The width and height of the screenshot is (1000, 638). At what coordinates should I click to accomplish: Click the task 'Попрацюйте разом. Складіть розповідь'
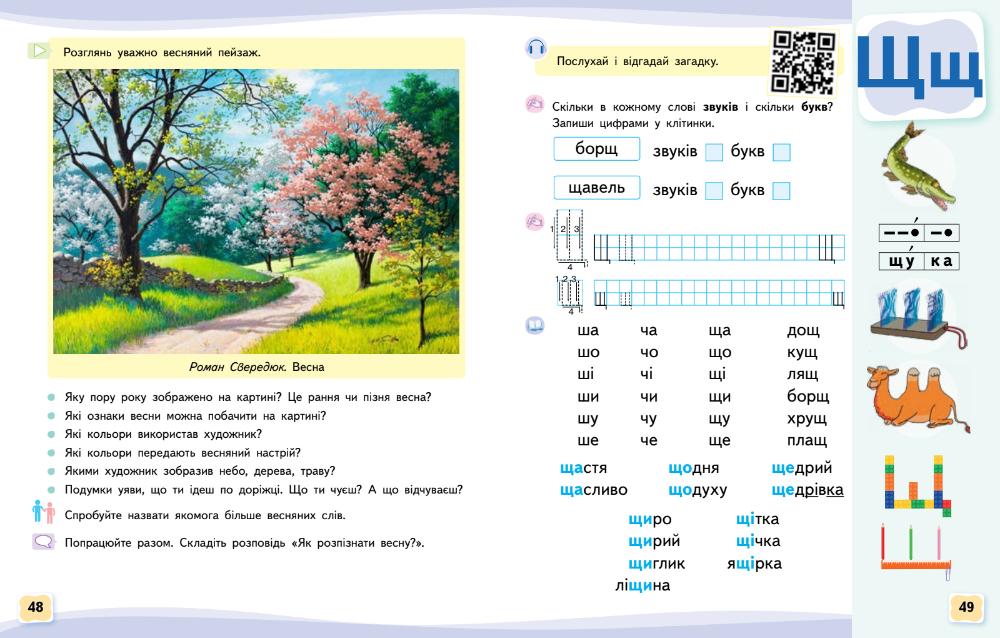(244, 543)
